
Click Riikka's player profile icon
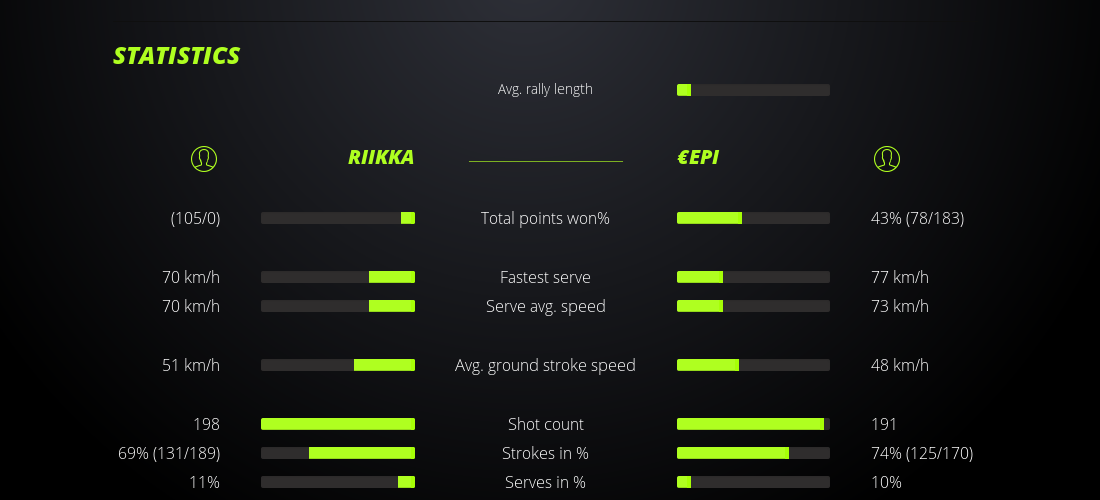pyautogui.click(x=204, y=159)
